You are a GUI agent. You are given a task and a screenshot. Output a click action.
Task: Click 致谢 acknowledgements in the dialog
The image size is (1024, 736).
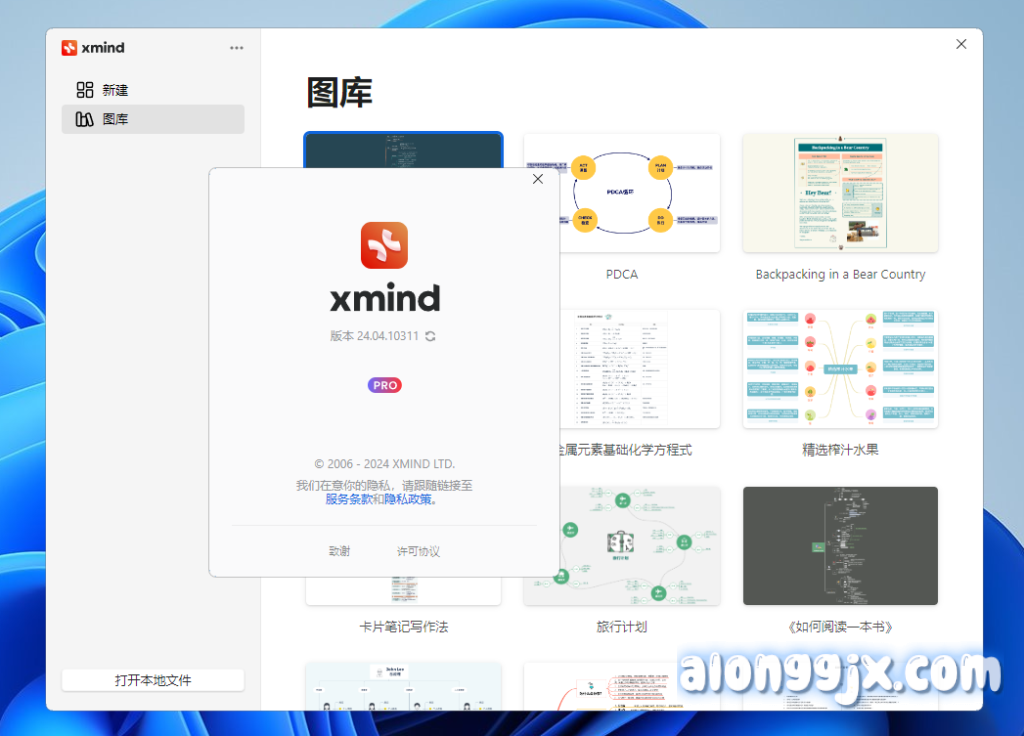(x=339, y=551)
